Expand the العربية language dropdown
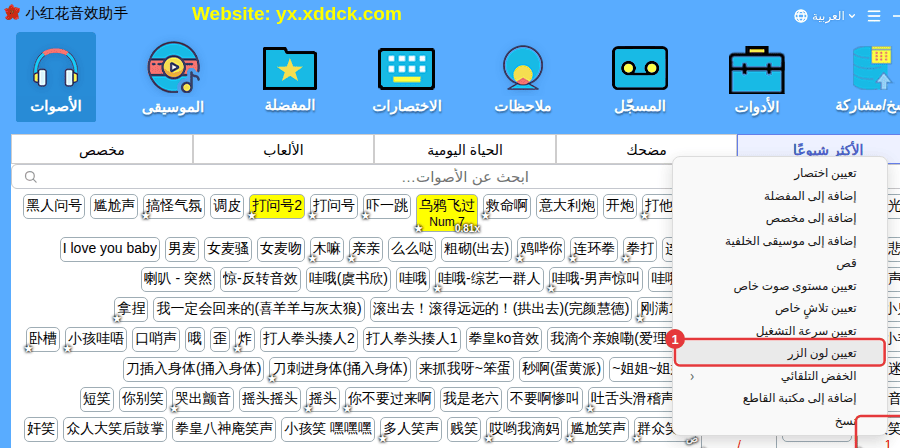The image size is (900, 448). (x=833, y=16)
